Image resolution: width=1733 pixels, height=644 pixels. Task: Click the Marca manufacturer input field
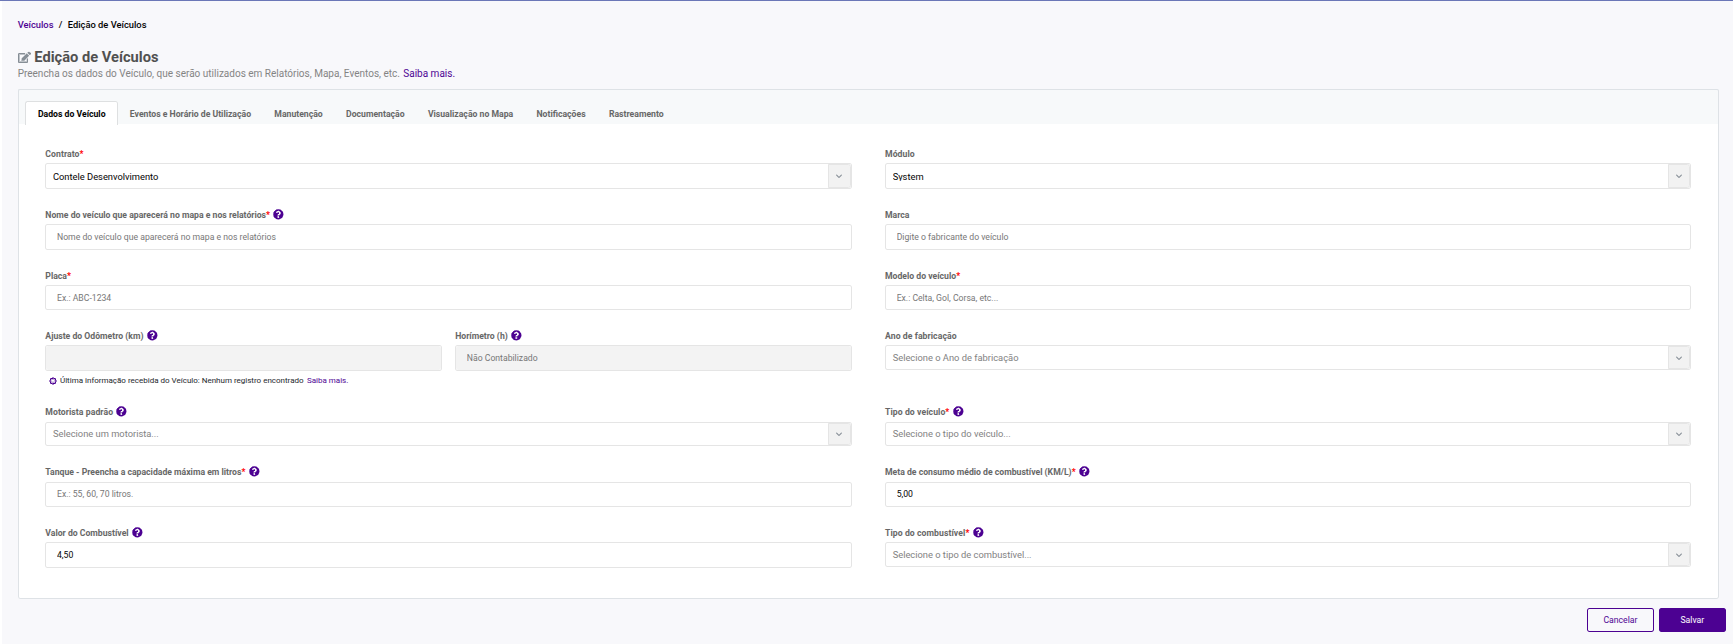coord(1287,237)
